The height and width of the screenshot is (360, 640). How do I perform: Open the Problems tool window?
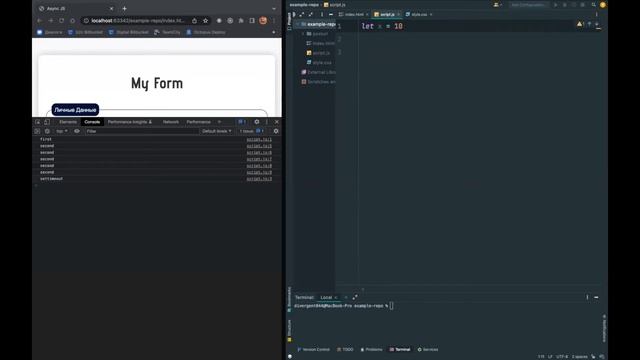(371, 349)
